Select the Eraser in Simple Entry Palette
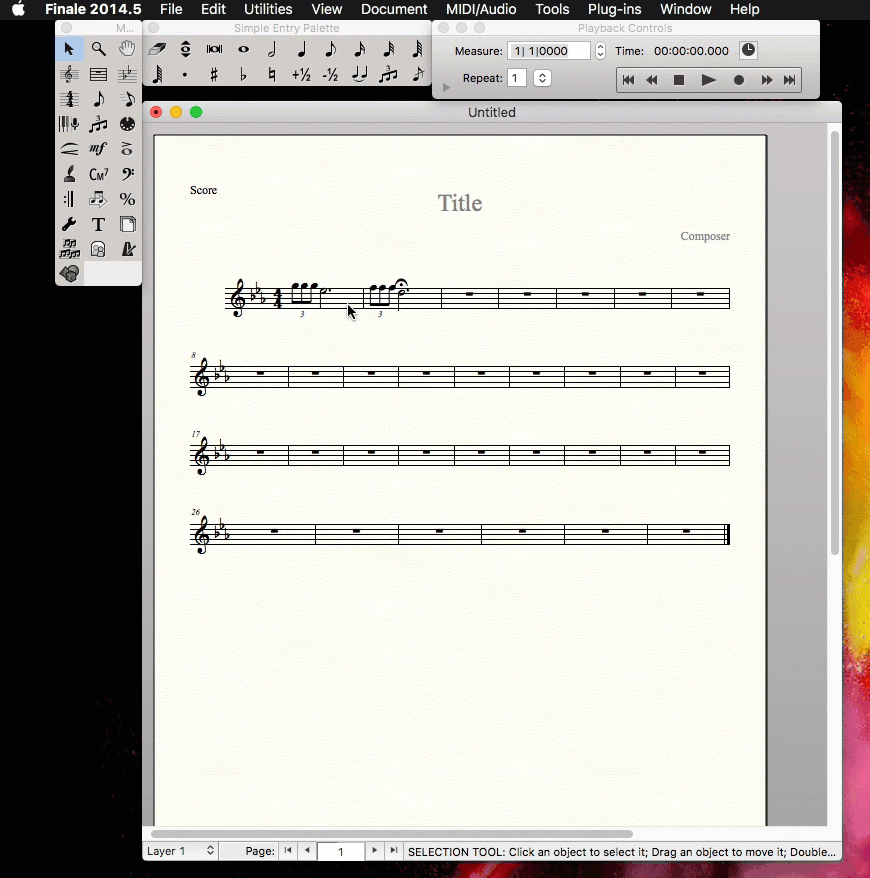Viewport: 870px width, 878px height. click(x=157, y=49)
